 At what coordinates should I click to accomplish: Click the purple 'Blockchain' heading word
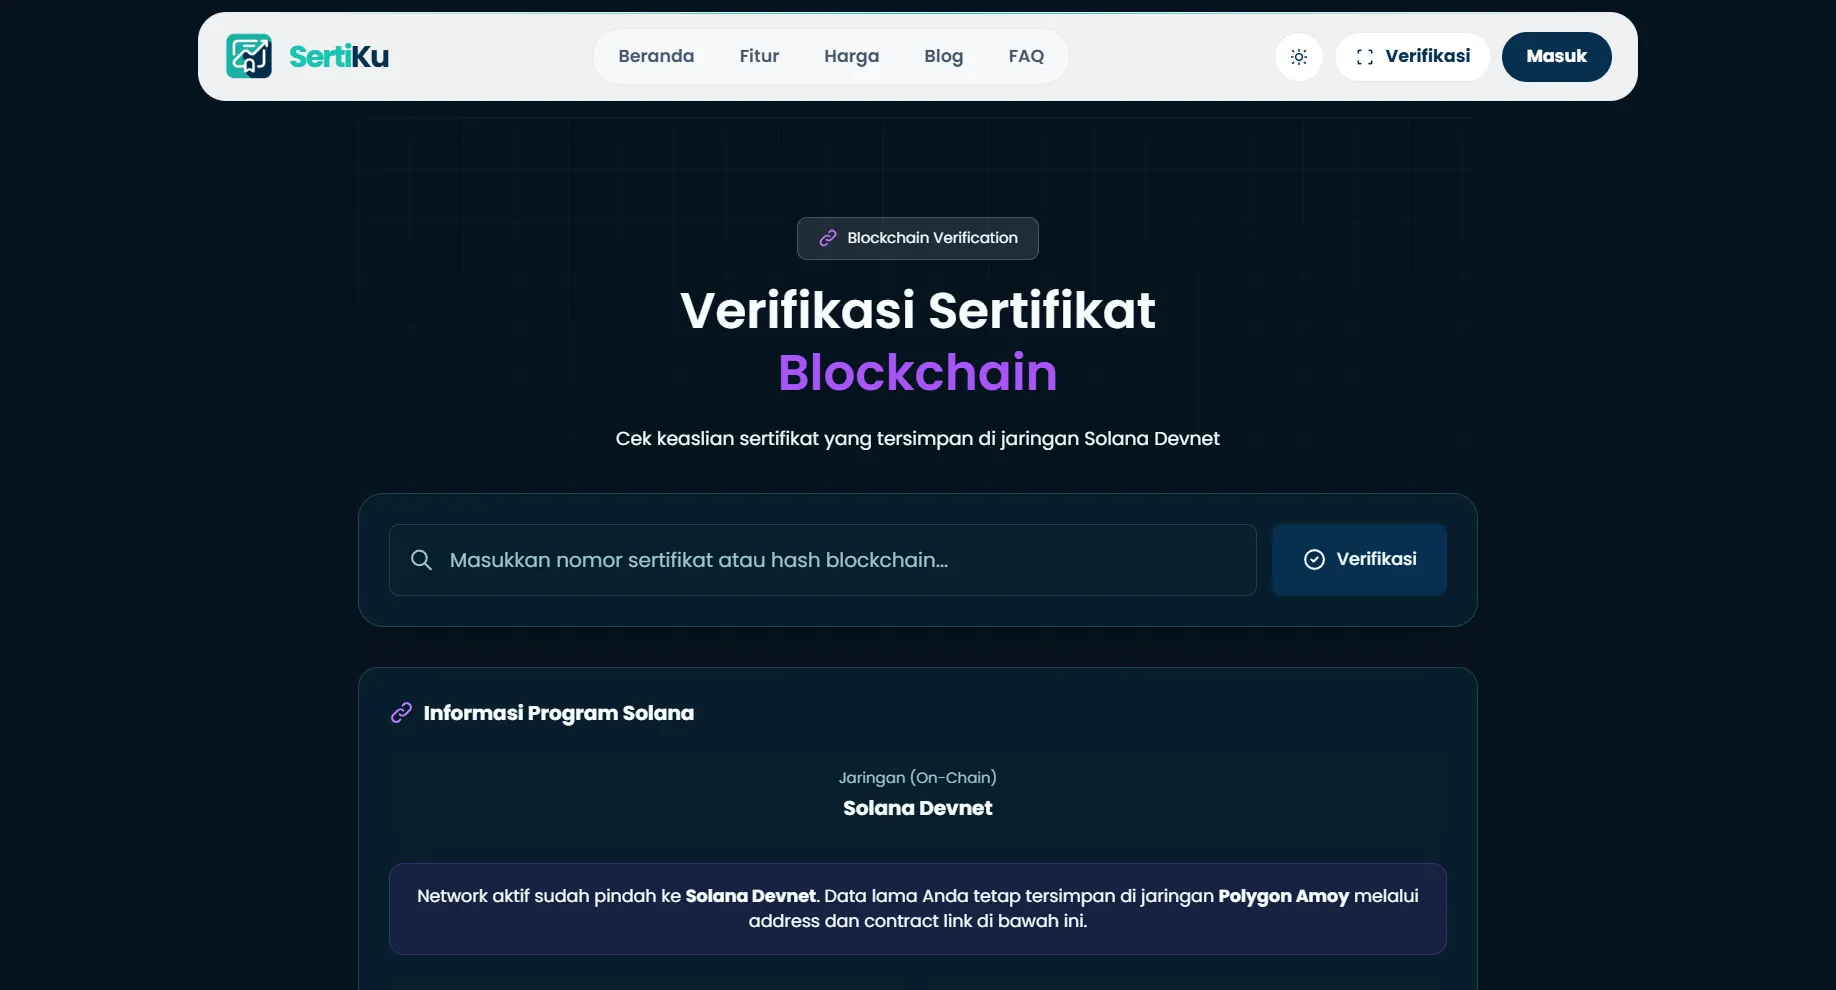(918, 373)
